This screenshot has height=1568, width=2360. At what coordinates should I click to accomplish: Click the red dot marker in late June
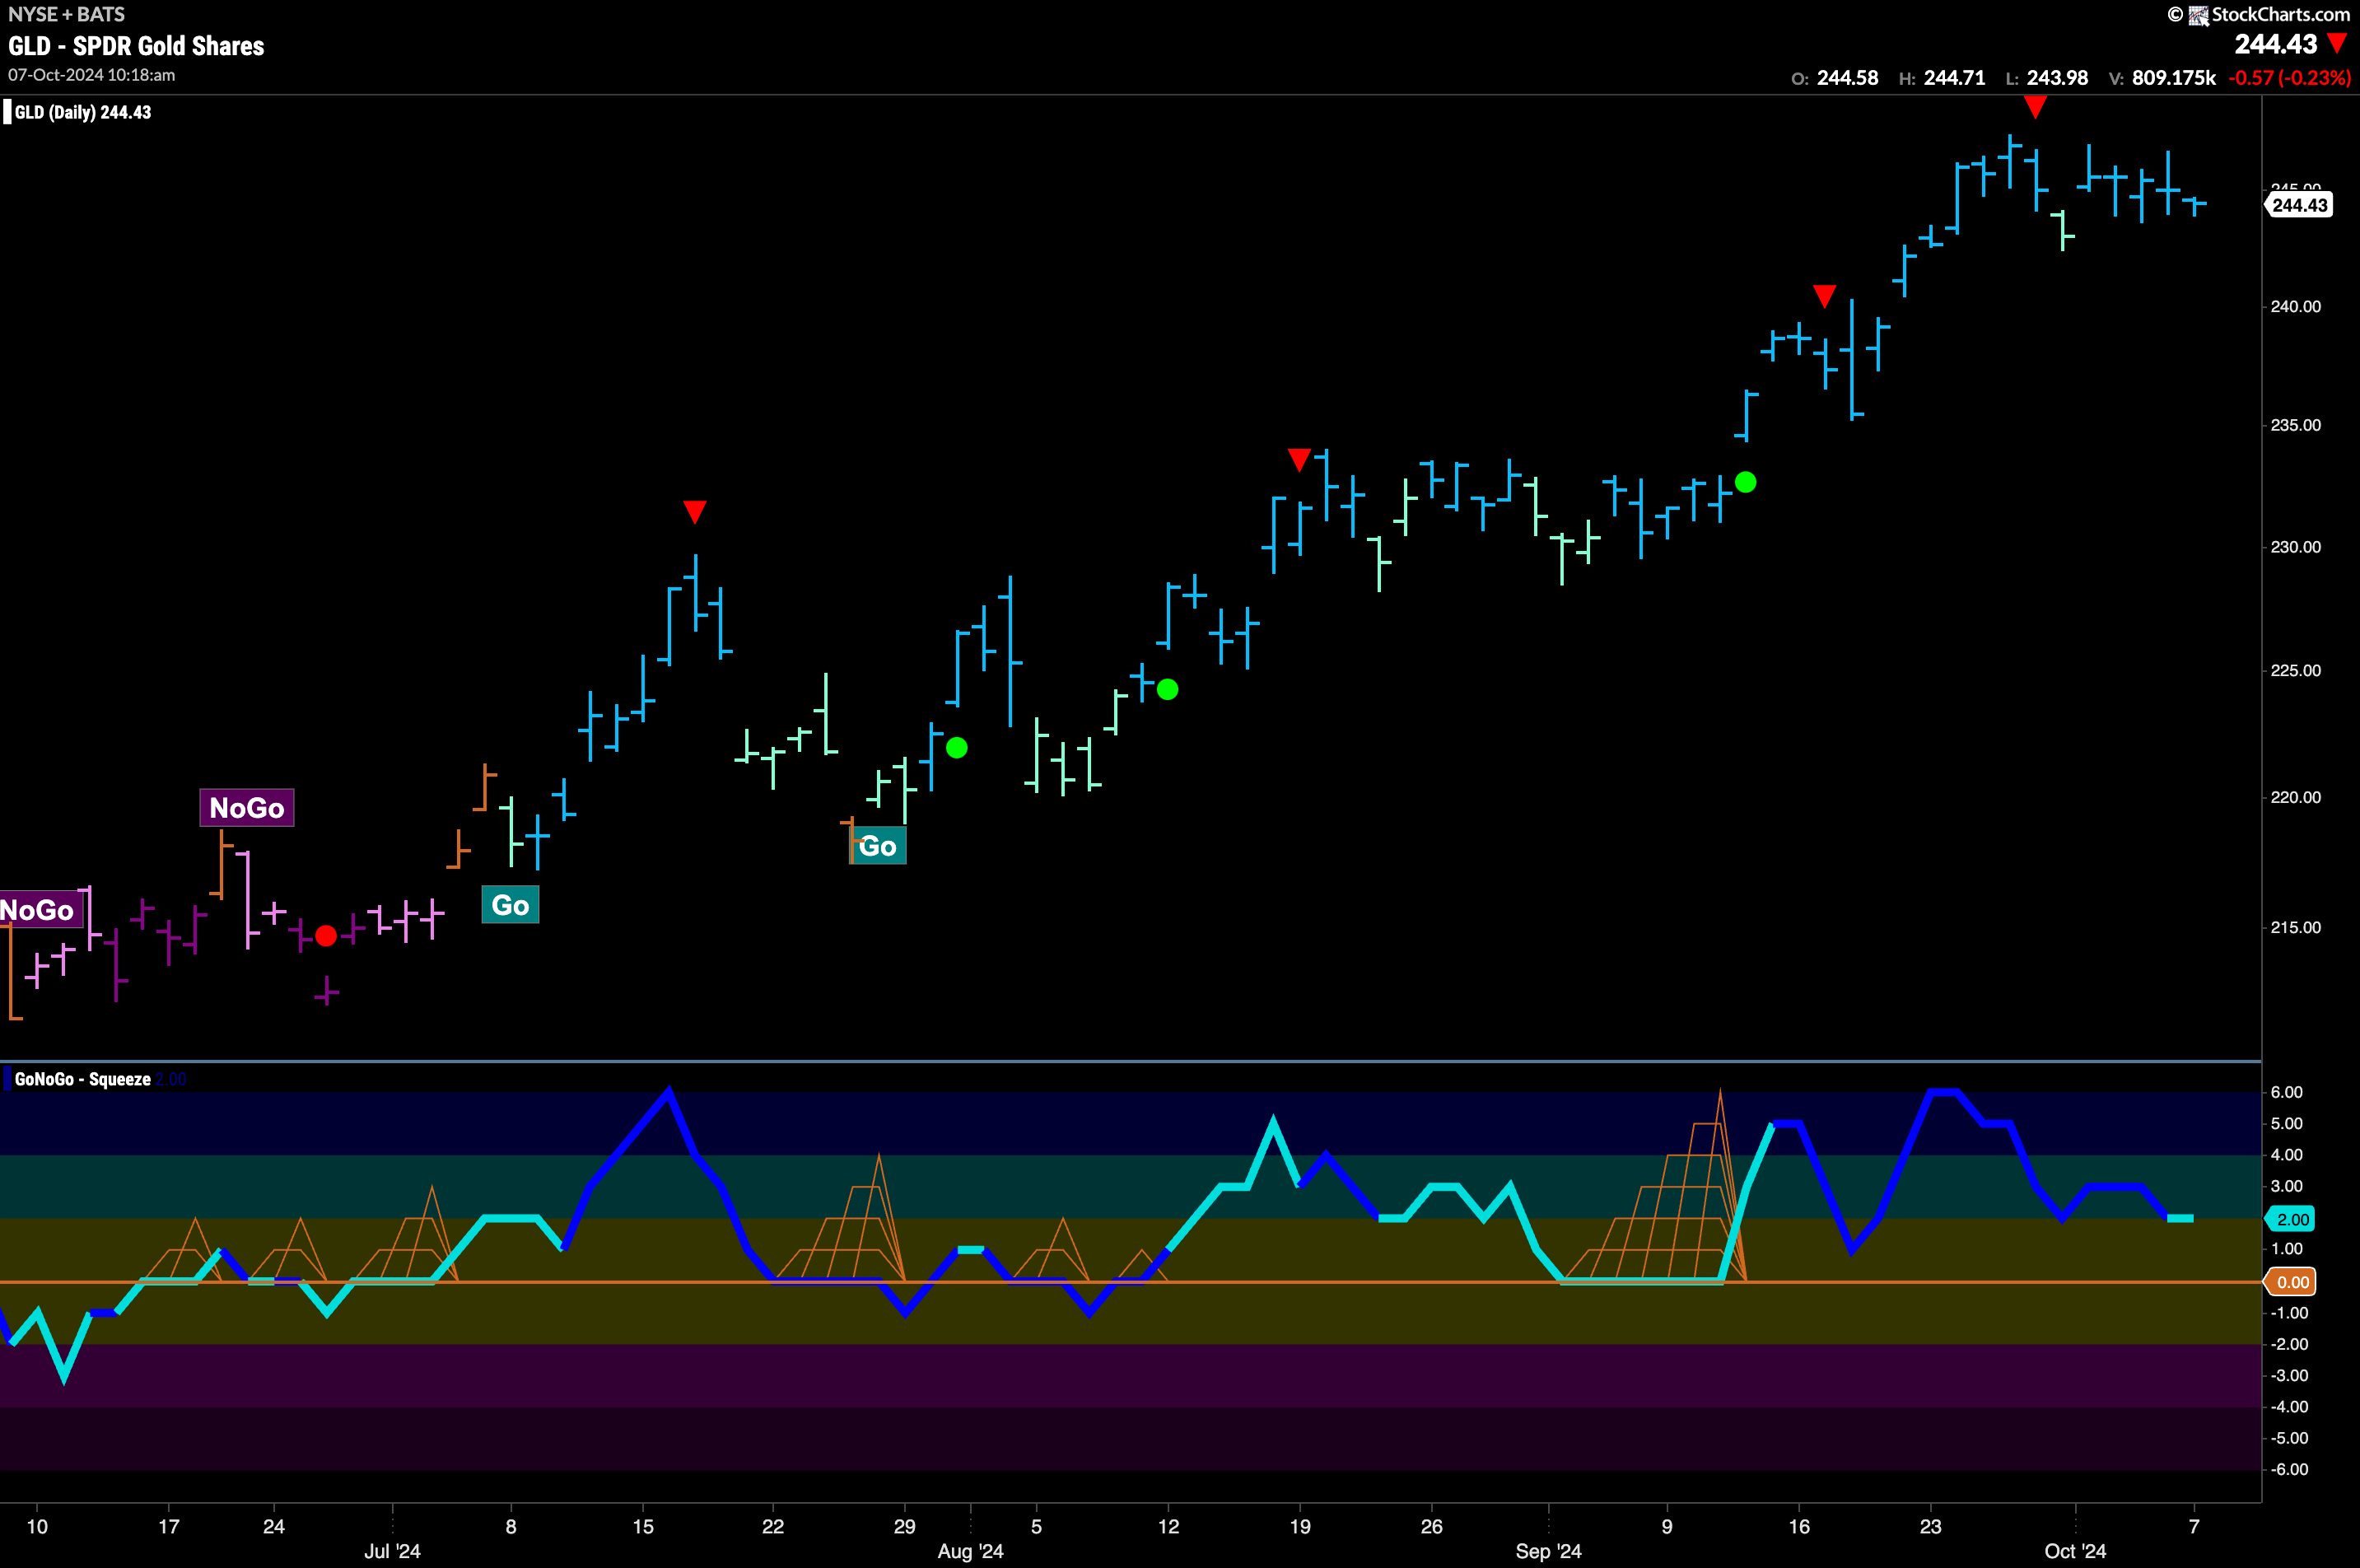point(326,936)
